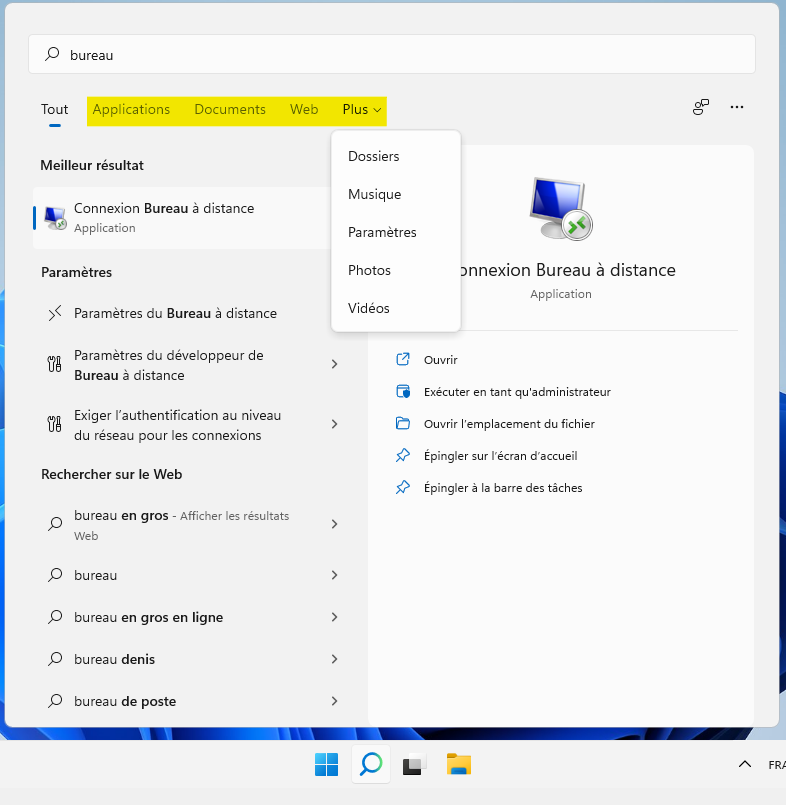Click the search box containing 'bureau'
Image resolution: width=786 pixels, height=805 pixels.
coord(400,55)
